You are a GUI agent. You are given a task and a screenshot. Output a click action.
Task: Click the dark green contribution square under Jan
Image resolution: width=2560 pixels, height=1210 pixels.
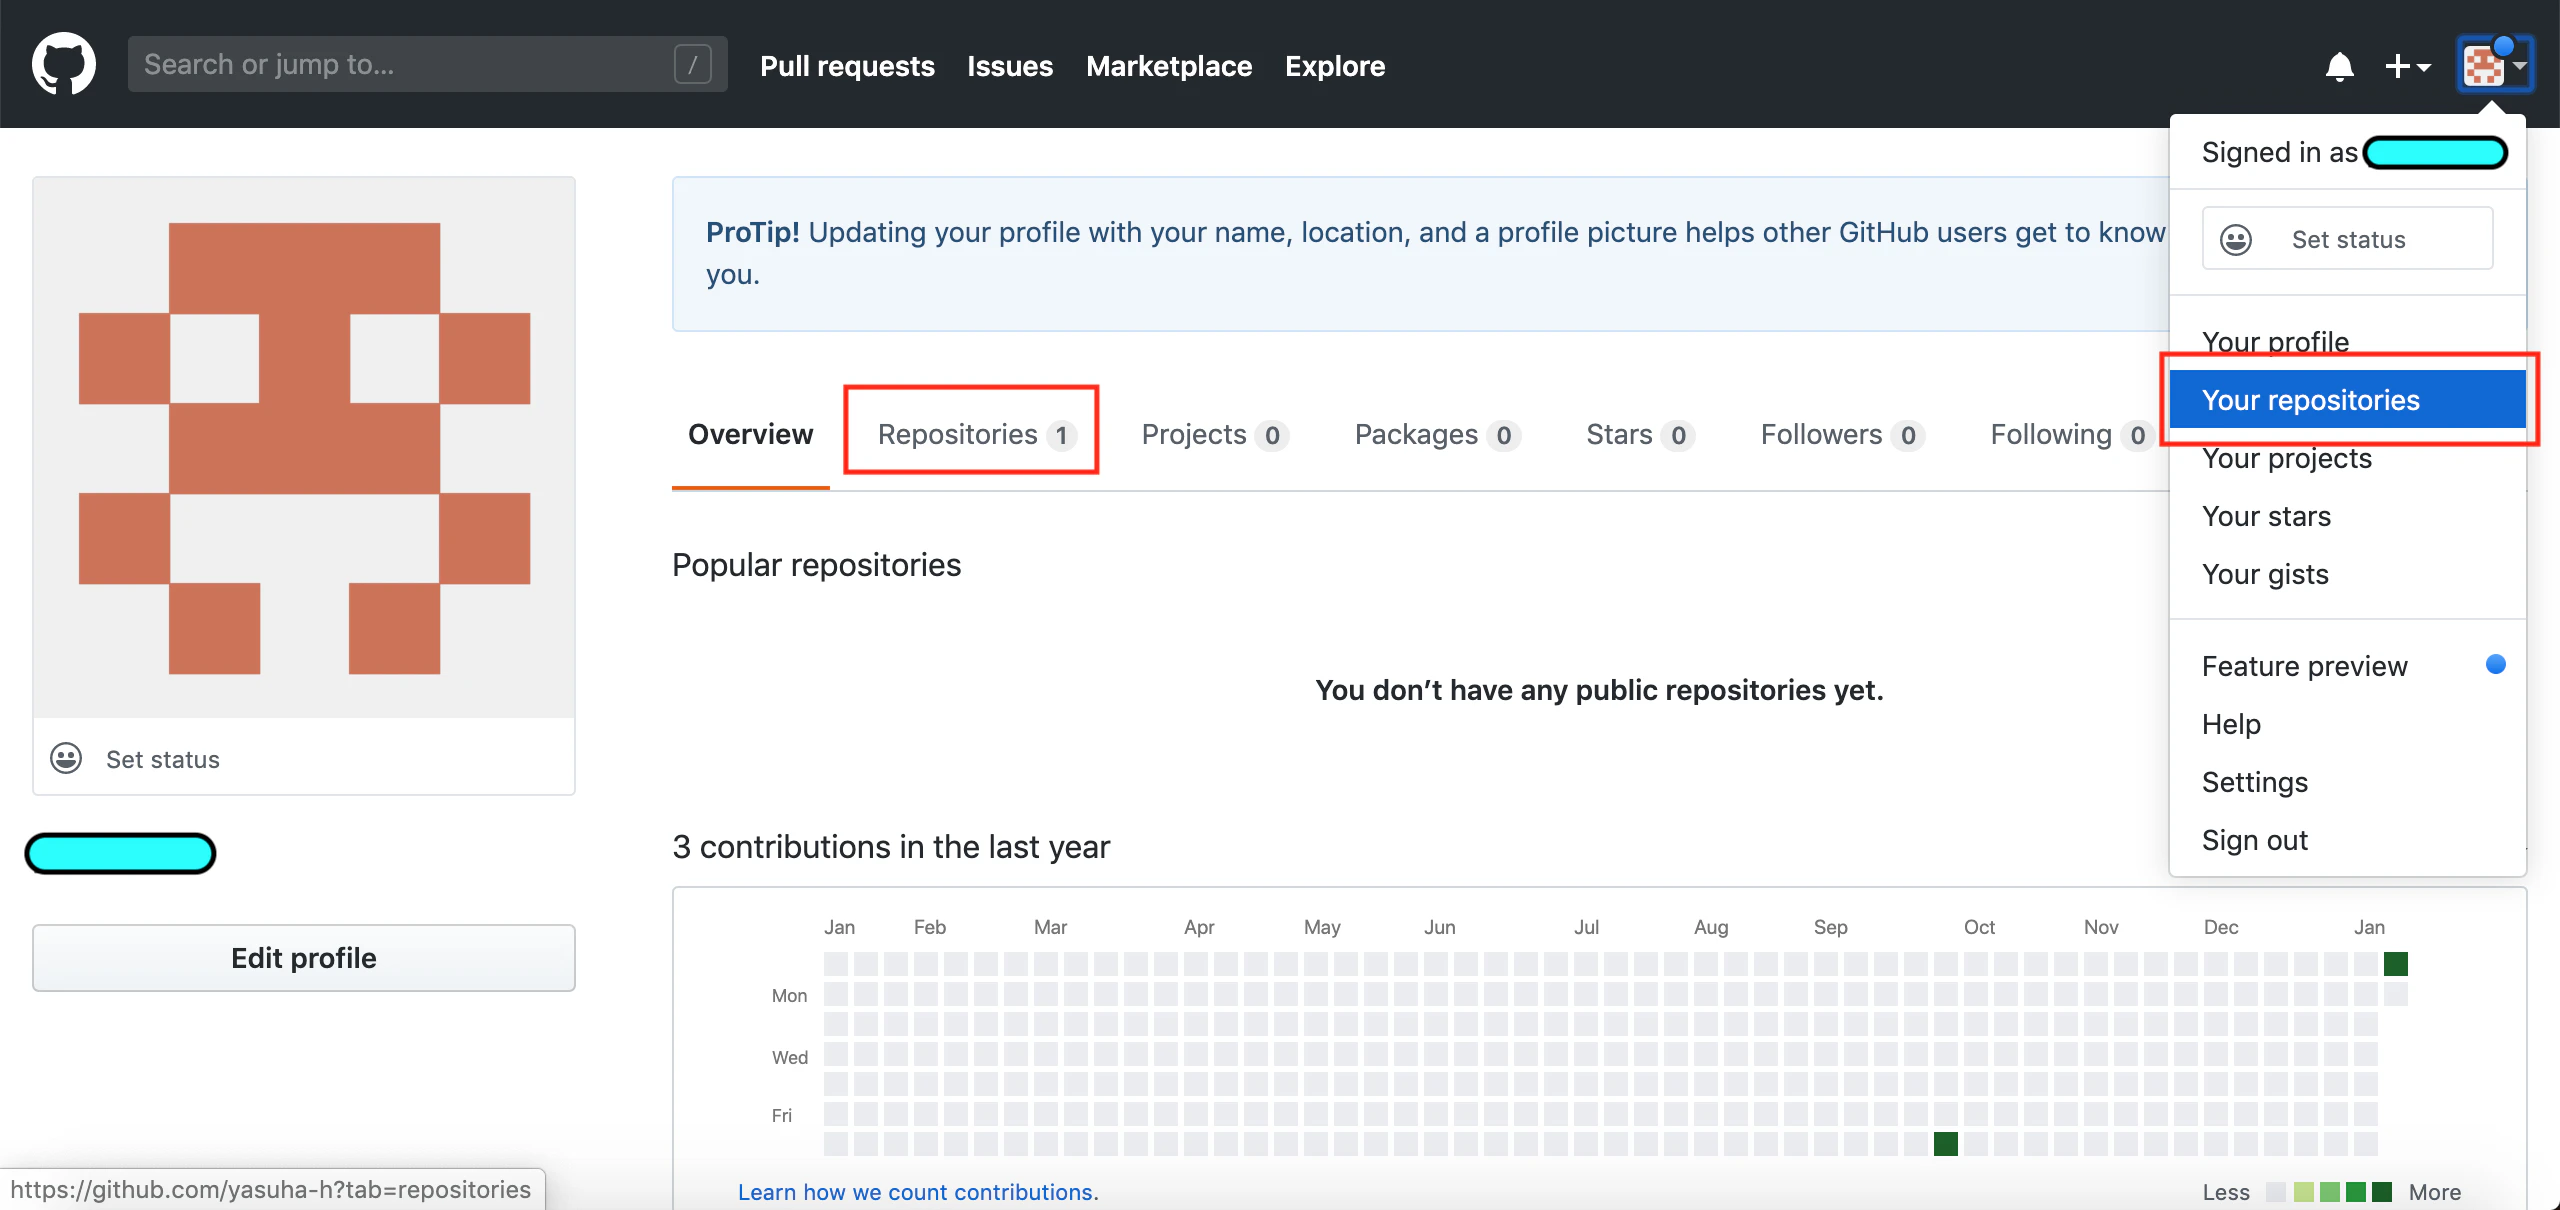[x=2395, y=964]
